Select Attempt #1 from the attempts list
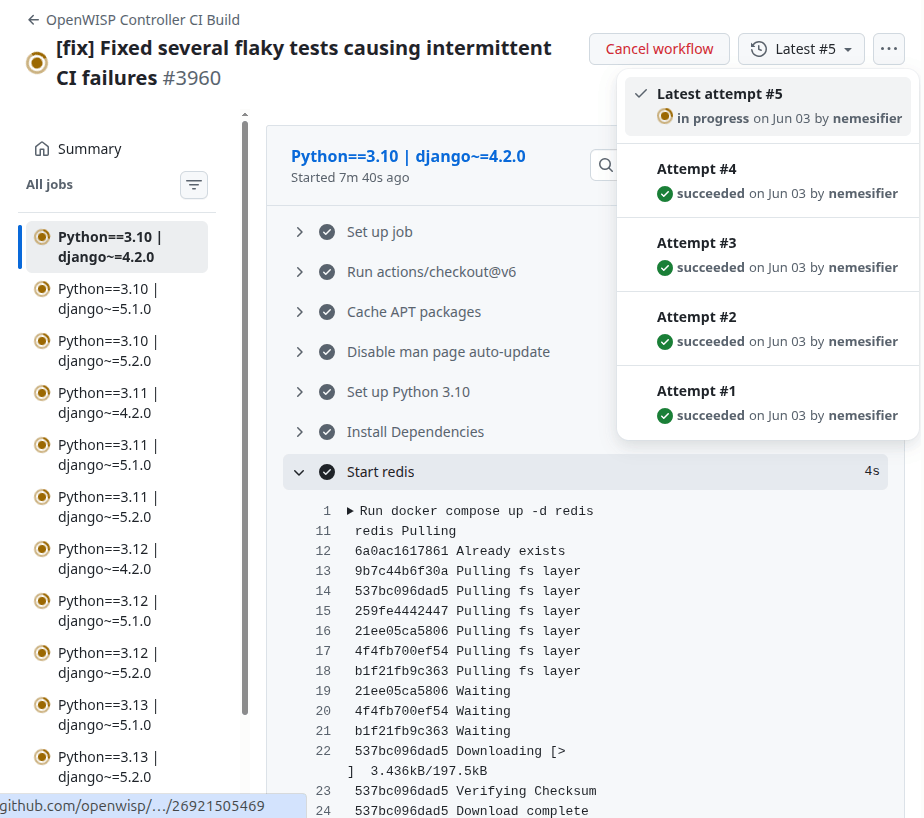The image size is (924, 818). tap(767, 403)
